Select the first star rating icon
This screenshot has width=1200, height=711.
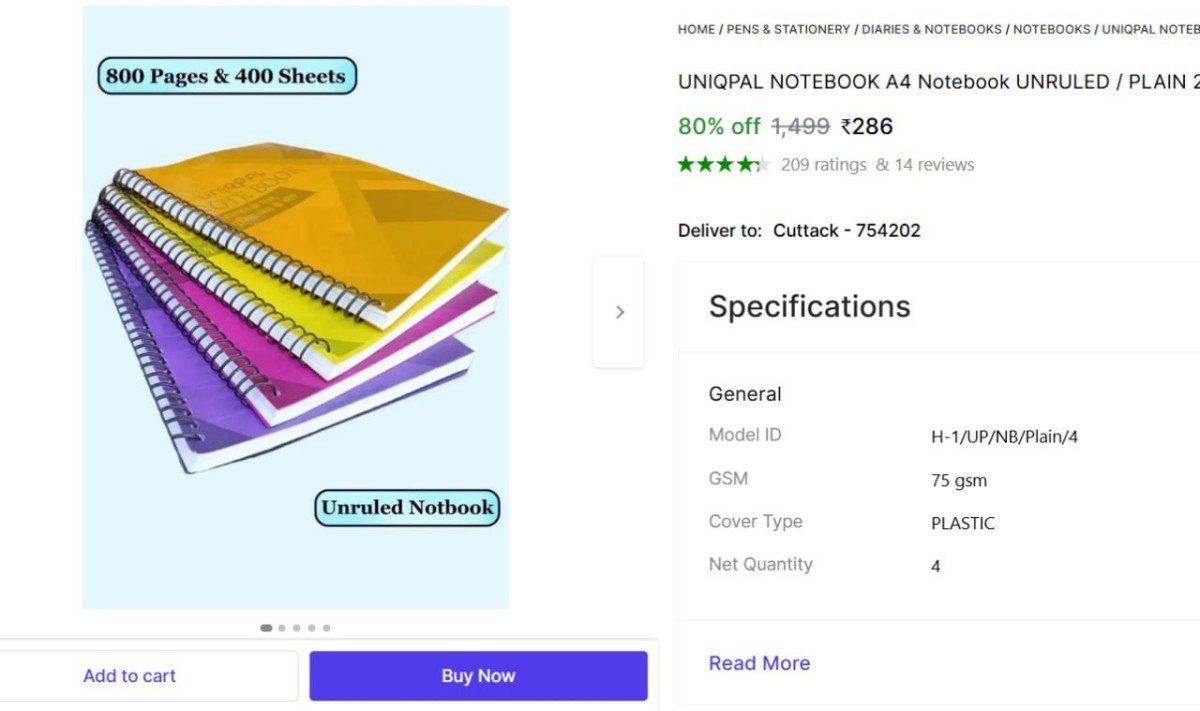point(684,164)
